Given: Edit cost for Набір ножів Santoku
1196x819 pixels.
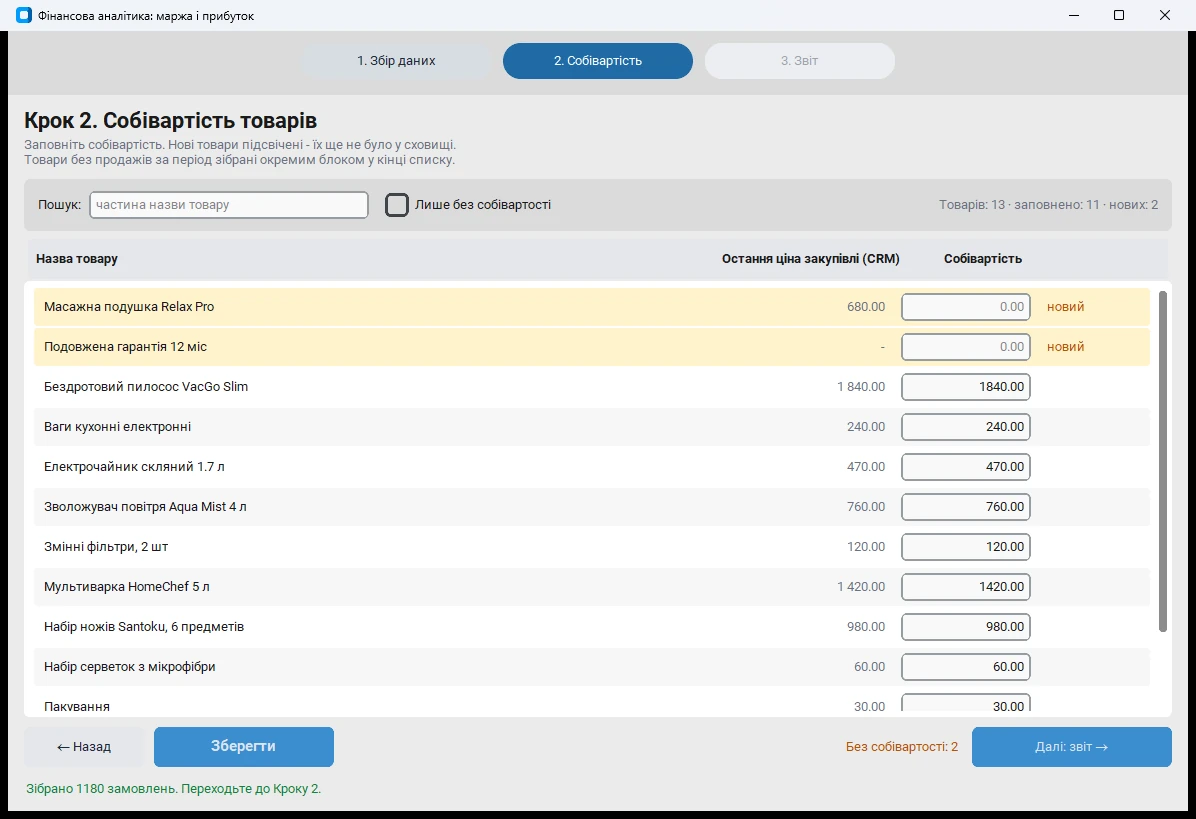Looking at the screenshot, I should [x=966, y=627].
